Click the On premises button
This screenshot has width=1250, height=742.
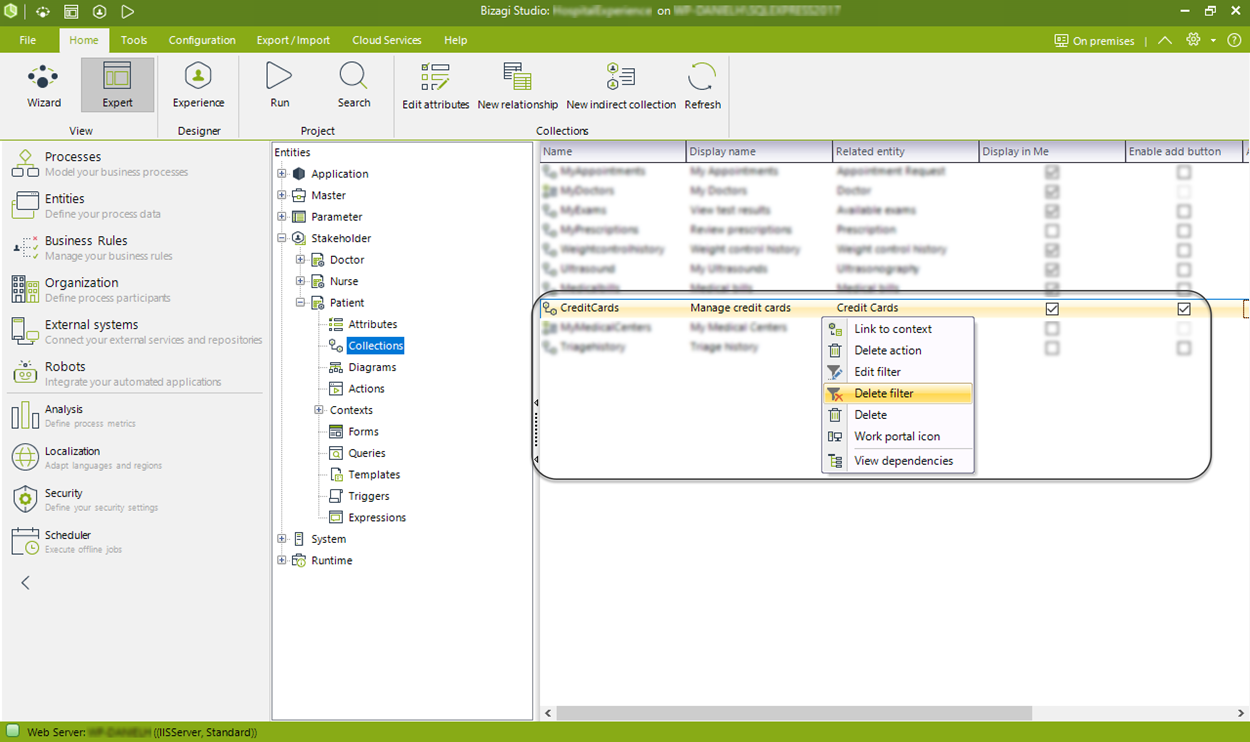click(x=1094, y=41)
